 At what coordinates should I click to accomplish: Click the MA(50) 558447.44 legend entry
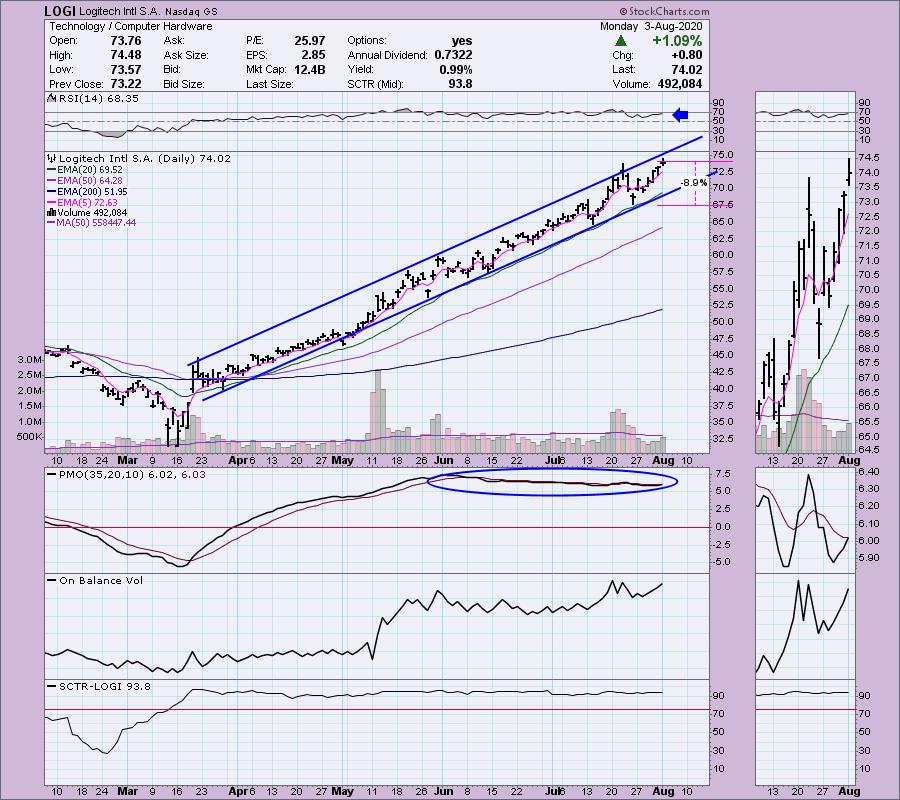click(x=96, y=223)
